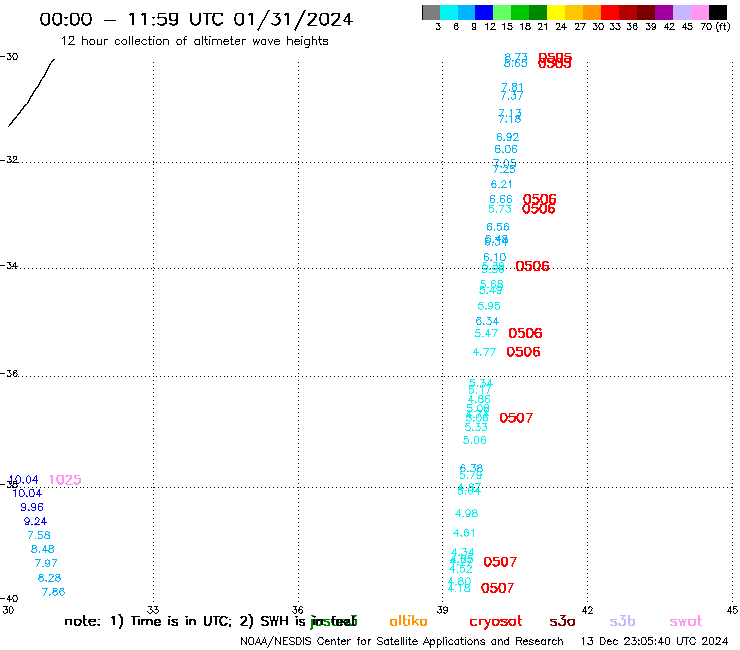This screenshot has height=650, width=740.
Task: Click wave height value 9.24
Action: (x=35, y=521)
